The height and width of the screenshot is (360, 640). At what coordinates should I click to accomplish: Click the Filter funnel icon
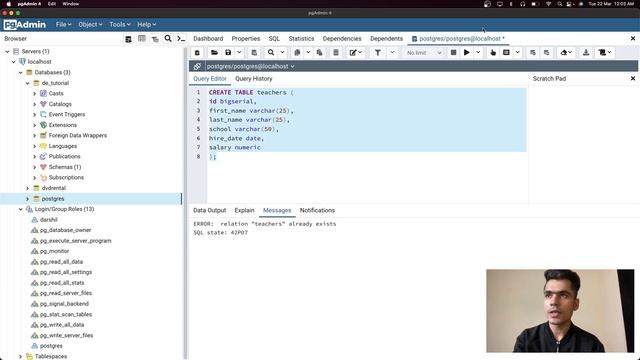pos(378,53)
